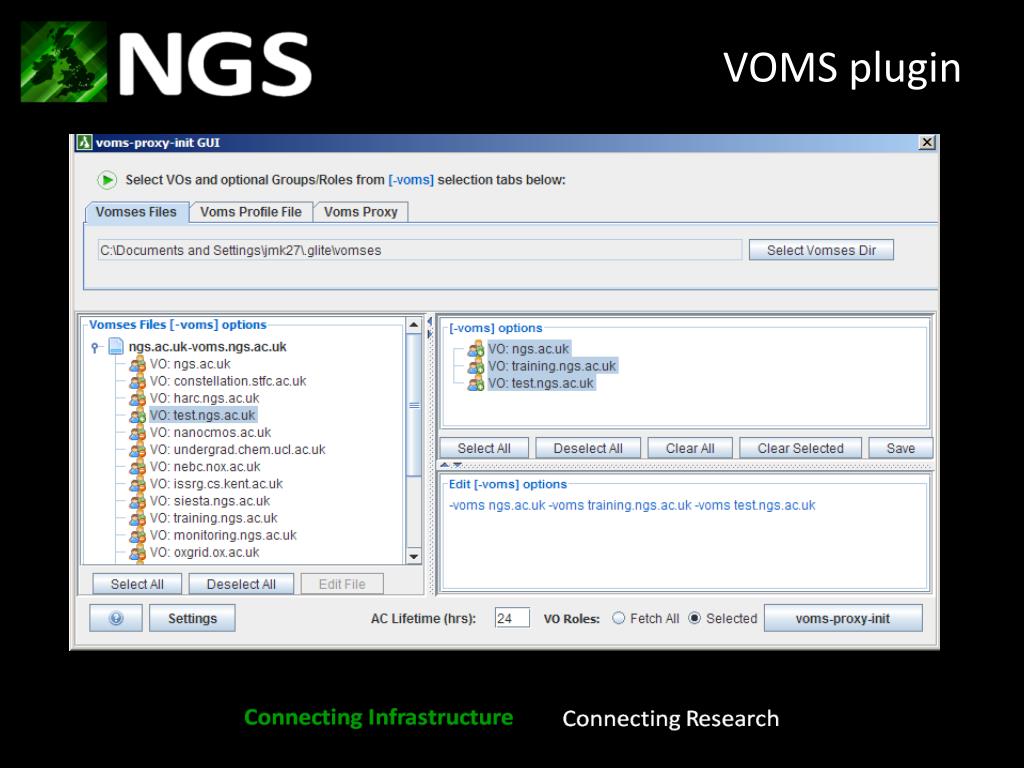Collapse split pane using the top left-pointing arrow
The height and width of the screenshot is (768, 1024).
coord(430,321)
